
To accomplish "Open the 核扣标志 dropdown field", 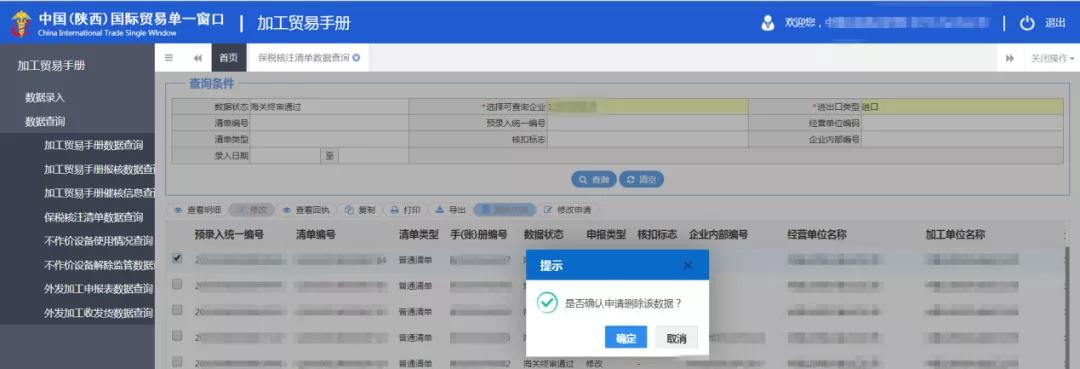I will pyautogui.click(x=648, y=140).
